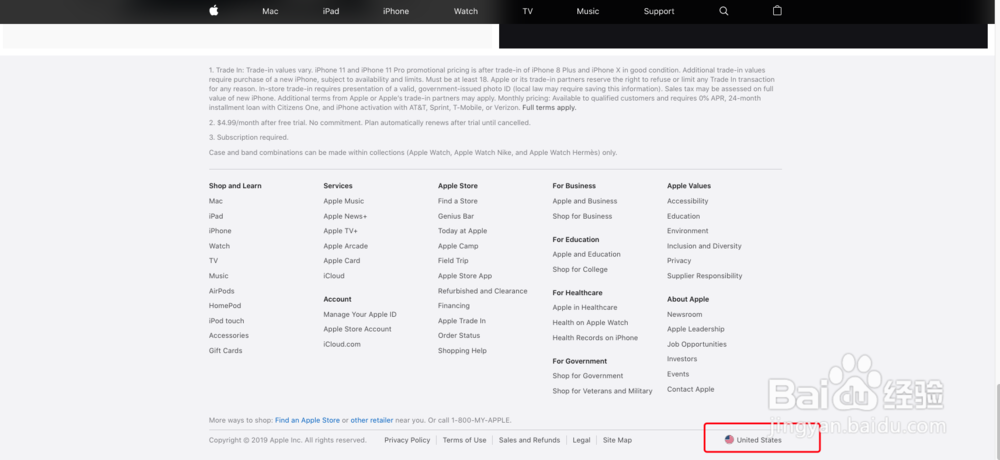Open Apple and Education link

(587, 255)
